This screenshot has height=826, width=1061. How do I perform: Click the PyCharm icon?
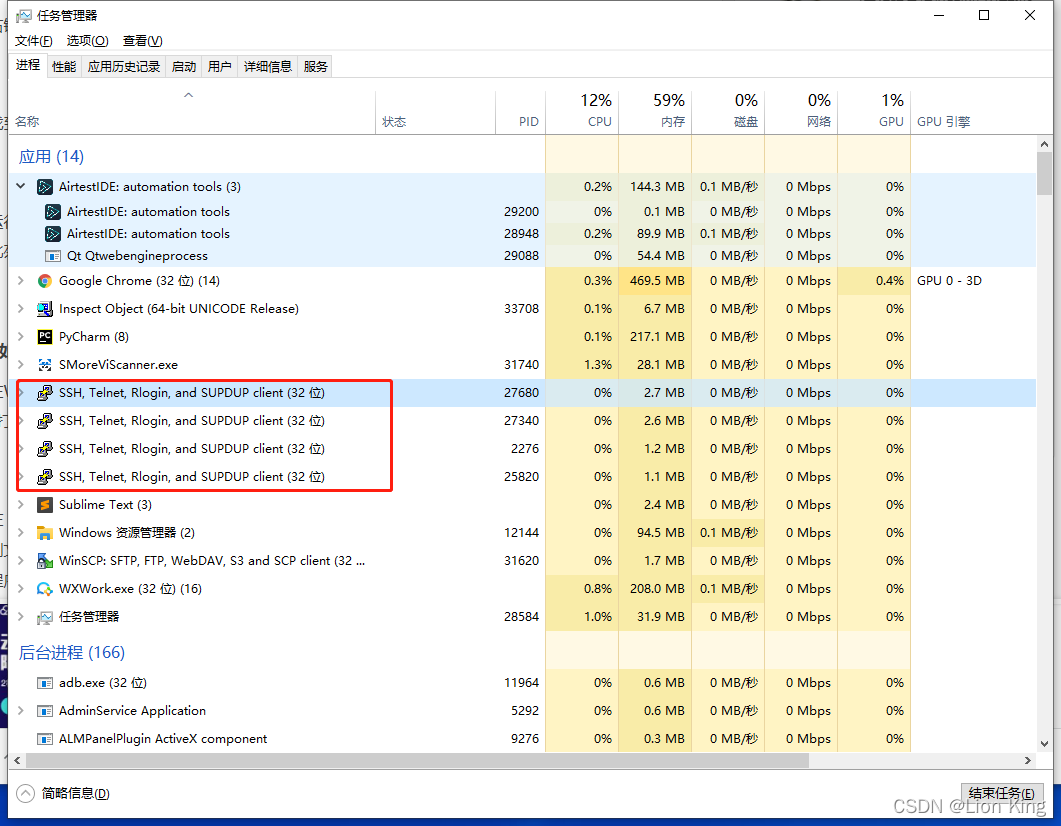click(45, 337)
